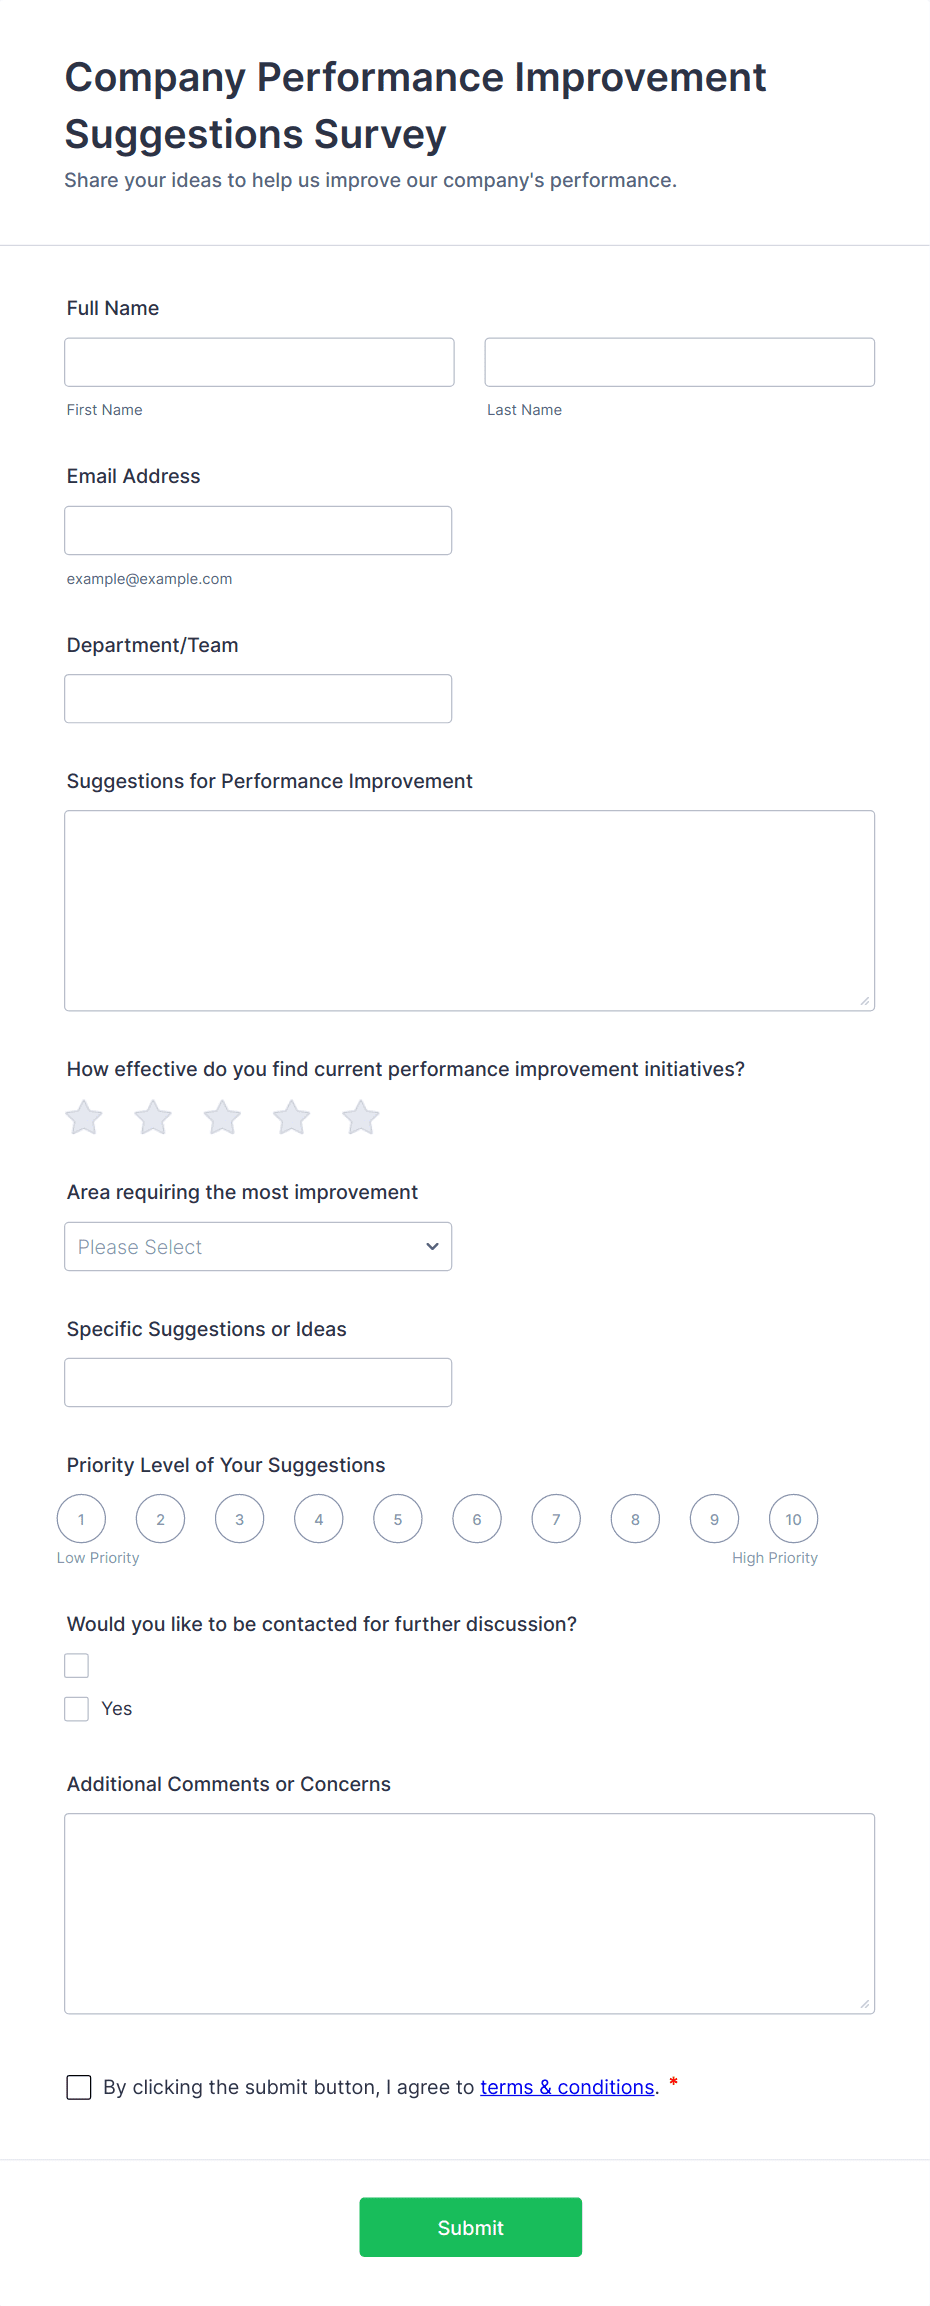
Task: Pick priority level 7
Action: tap(556, 1519)
